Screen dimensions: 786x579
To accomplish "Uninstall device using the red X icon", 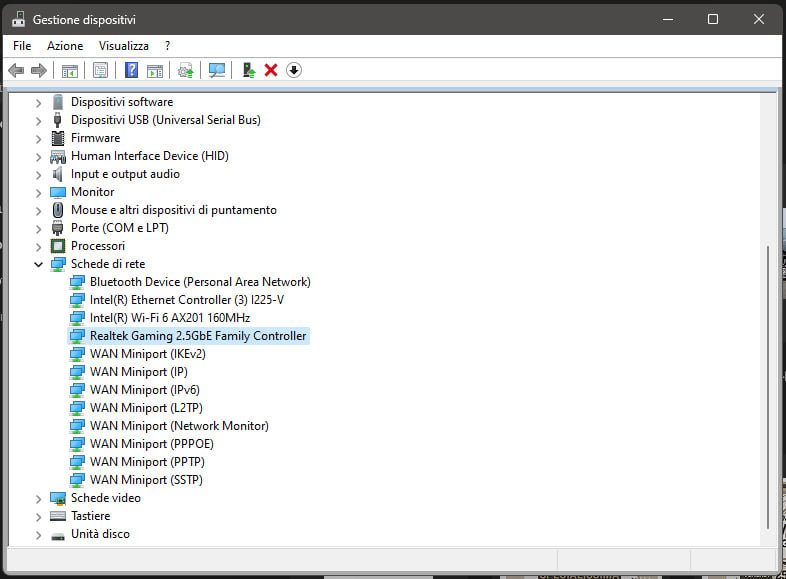I will click(x=271, y=70).
